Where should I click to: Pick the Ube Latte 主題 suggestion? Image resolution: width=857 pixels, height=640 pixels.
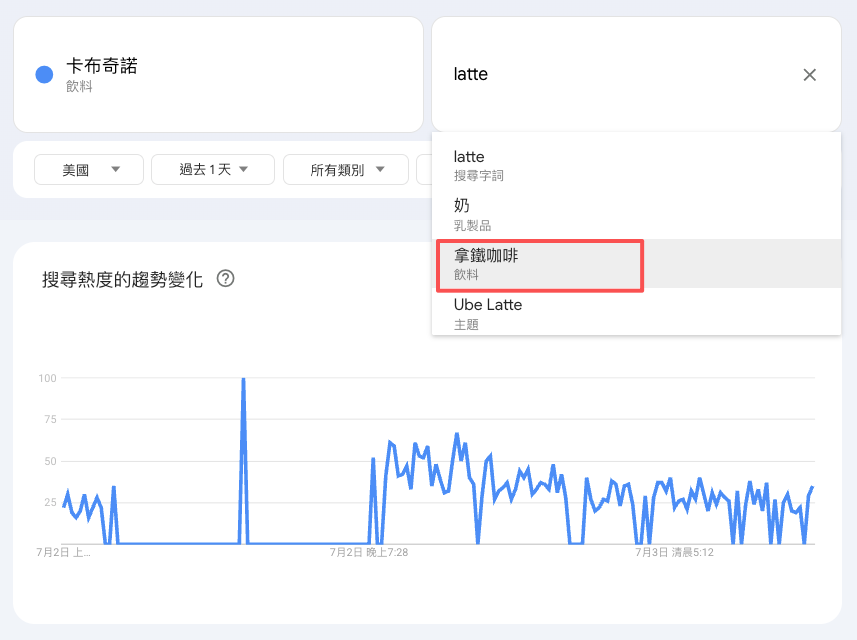click(x=636, y=312)
